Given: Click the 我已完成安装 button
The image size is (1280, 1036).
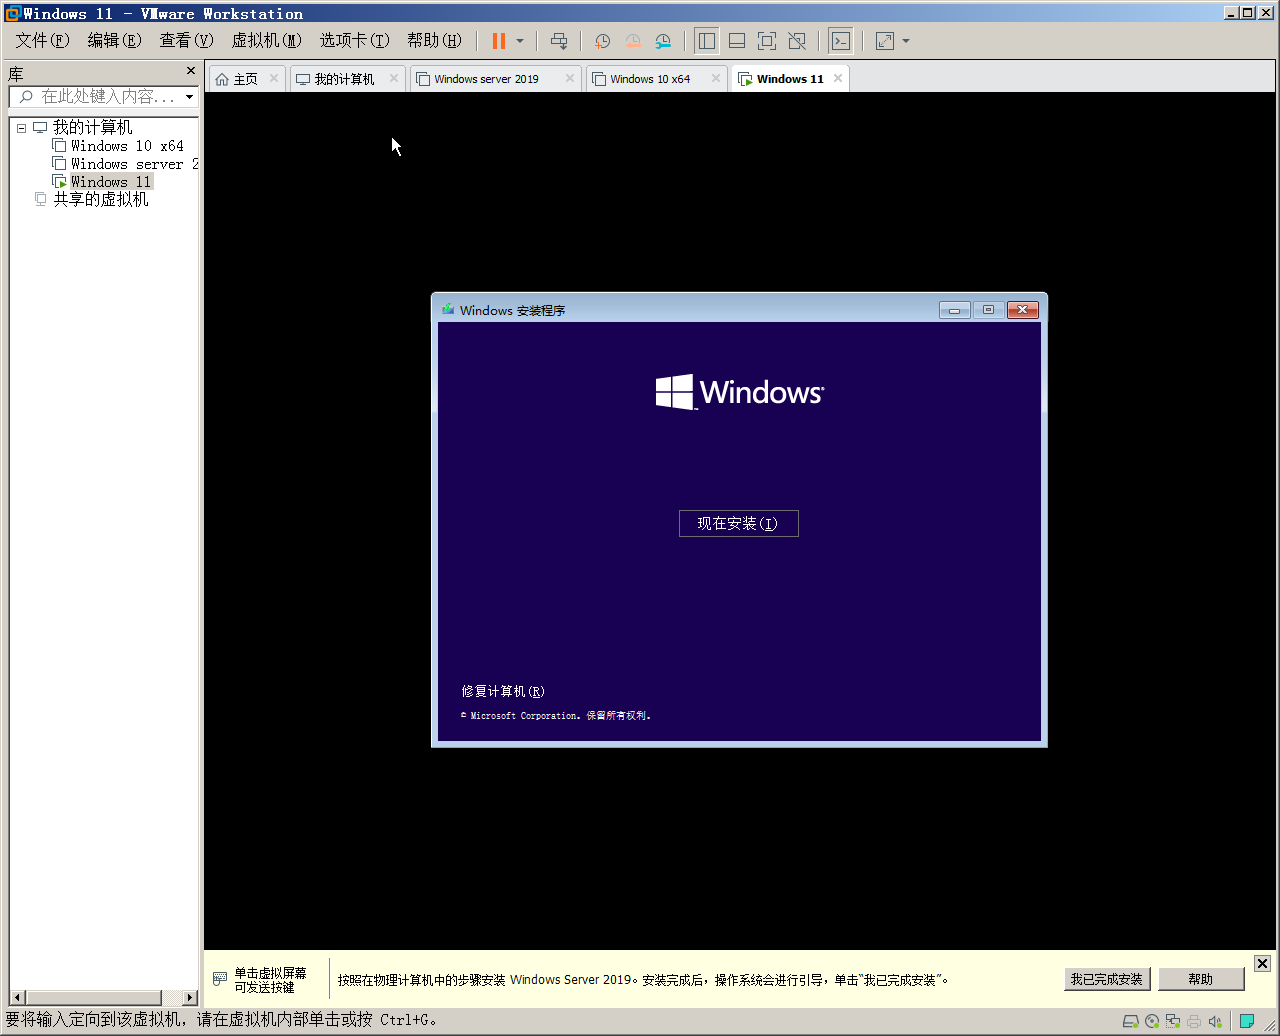Looking at the screenshot, I should pos(1107,979).
